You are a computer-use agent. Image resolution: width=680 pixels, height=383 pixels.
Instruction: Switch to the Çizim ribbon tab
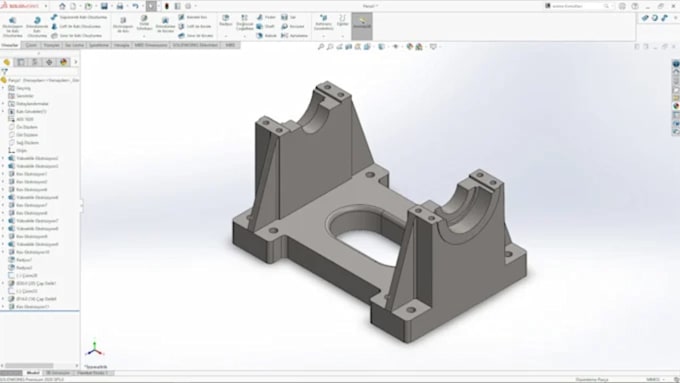pos(31,45)
